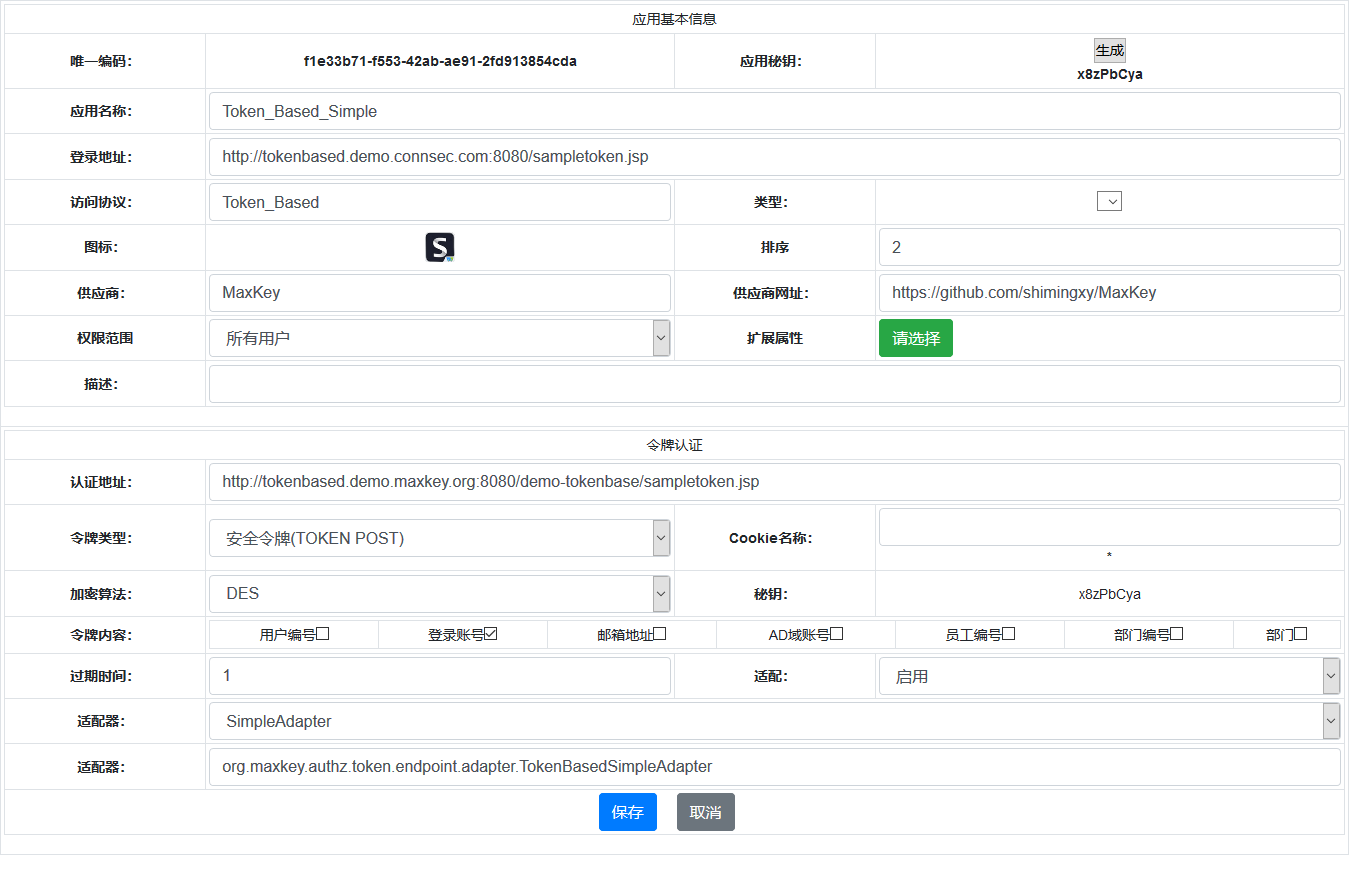Click 生成 to generate app secret
1349x871 pixels.
pyautogui.click(x=1109, y=51)
